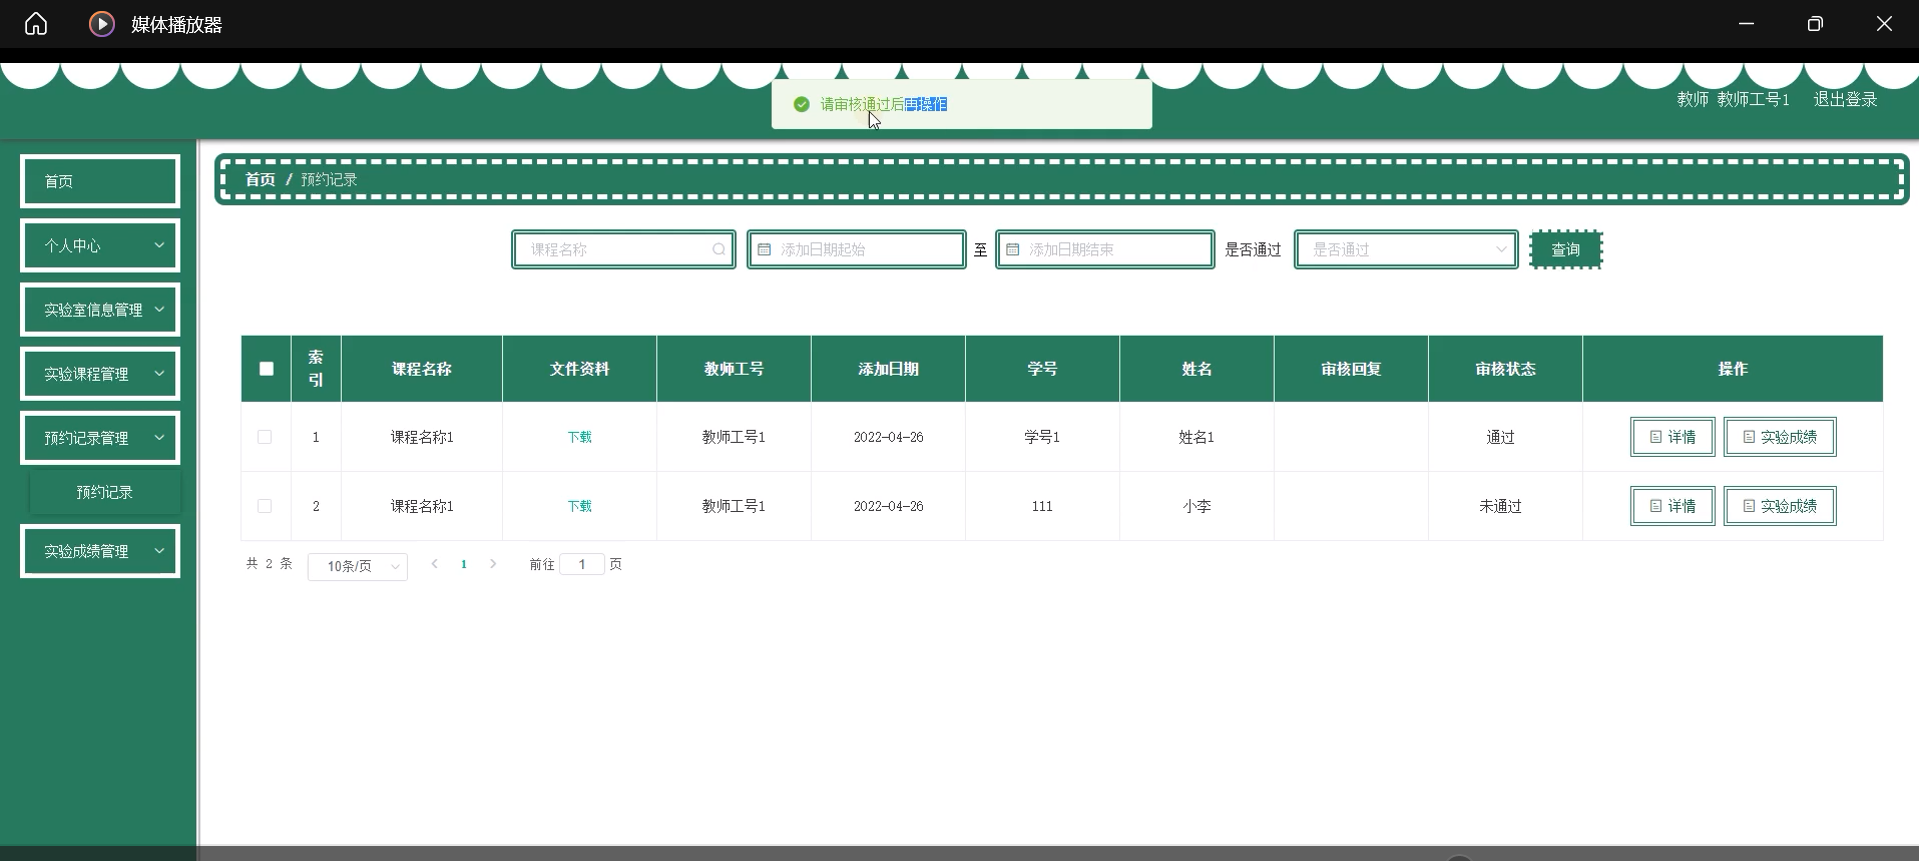Click the 文件资料 column header

[580, 369]
